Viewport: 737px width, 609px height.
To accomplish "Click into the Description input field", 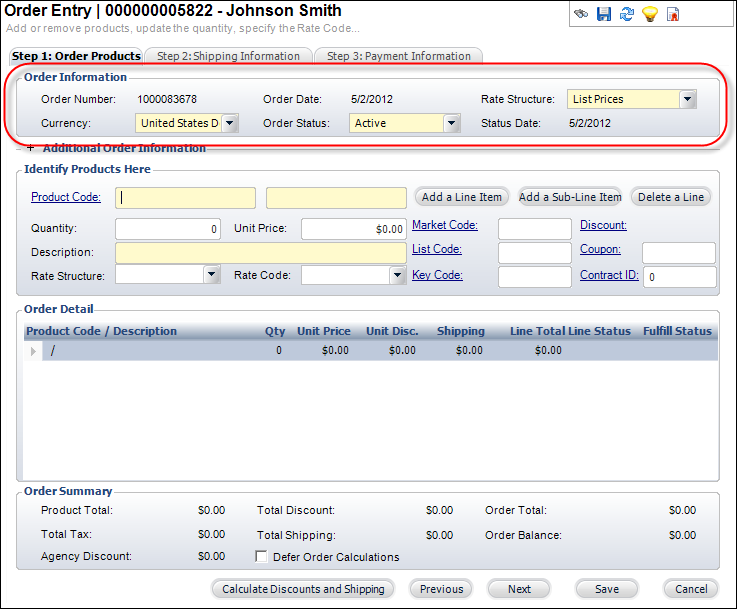I will pyautogui.click(x=260, y=253).
